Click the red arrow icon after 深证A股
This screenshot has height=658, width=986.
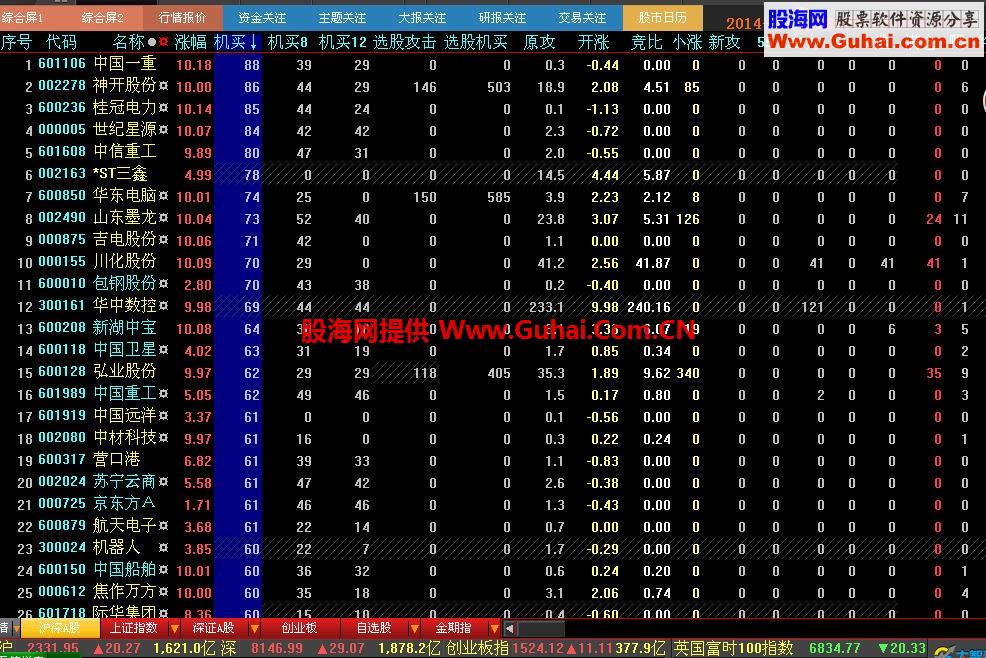pyautogui.click(x=255, y=630)
